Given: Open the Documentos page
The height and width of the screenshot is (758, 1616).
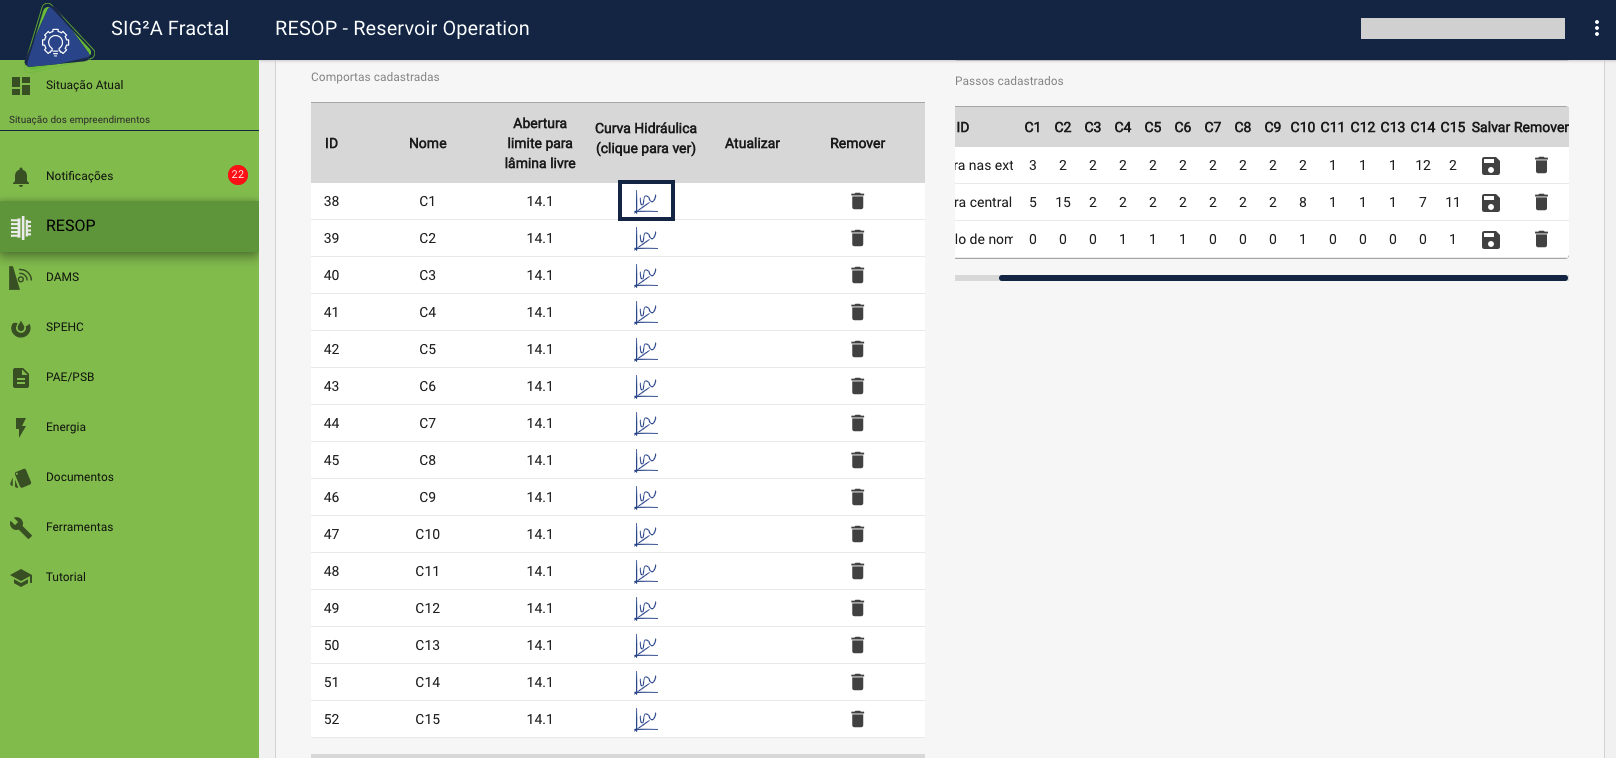Looking at the screenshot, I should coord(79,477).
